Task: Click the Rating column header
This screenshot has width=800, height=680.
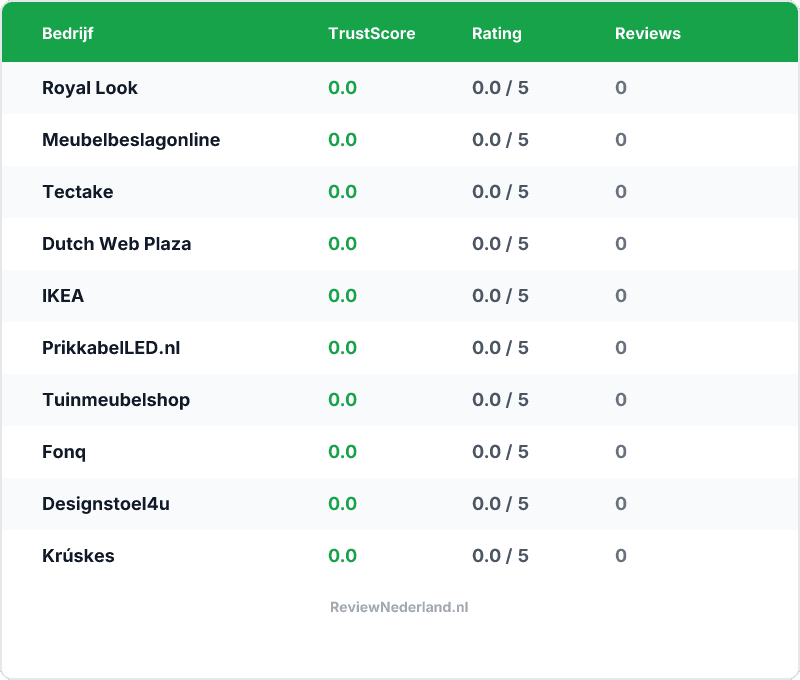Action: point(496,33)
